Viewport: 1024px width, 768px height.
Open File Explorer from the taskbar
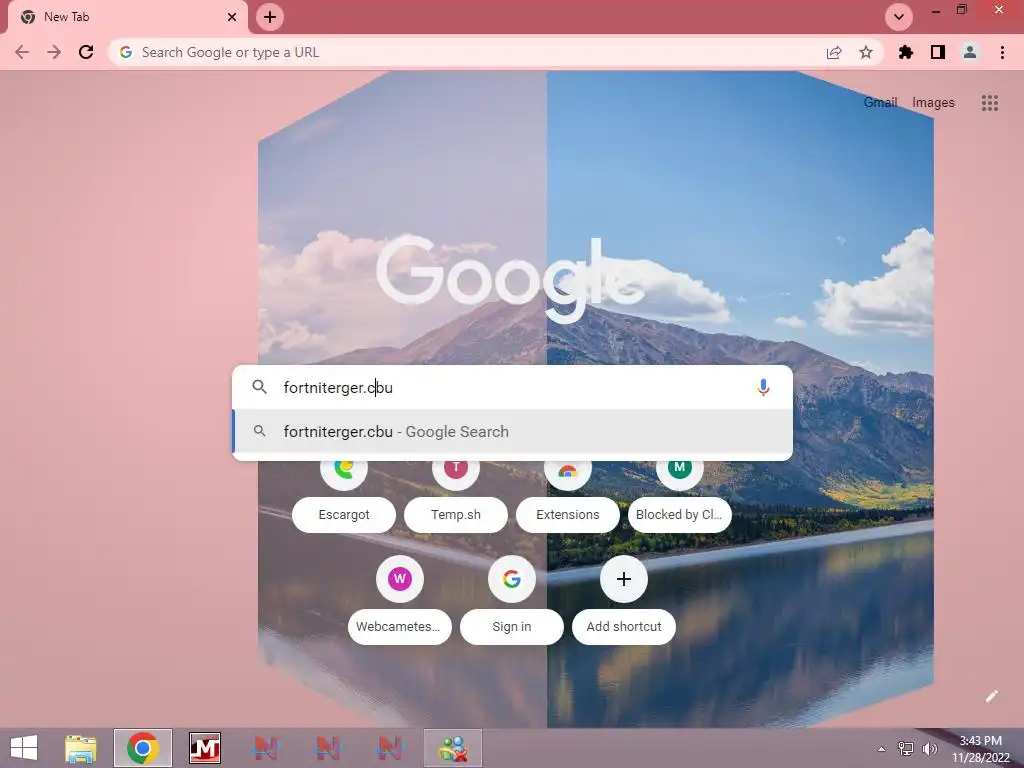click(80, 748)
